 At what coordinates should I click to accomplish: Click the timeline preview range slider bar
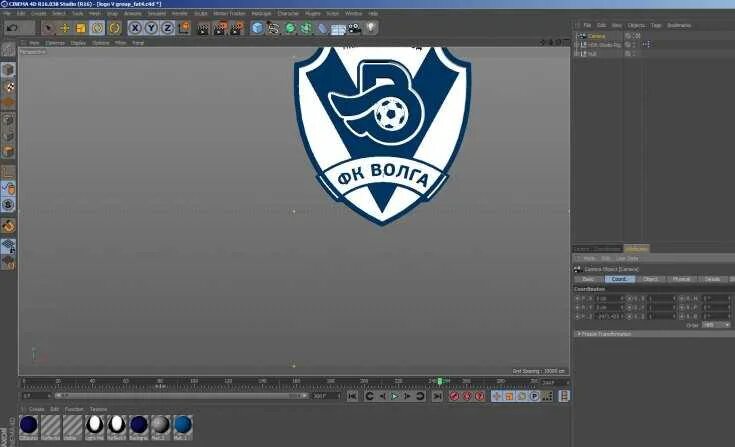180,396
